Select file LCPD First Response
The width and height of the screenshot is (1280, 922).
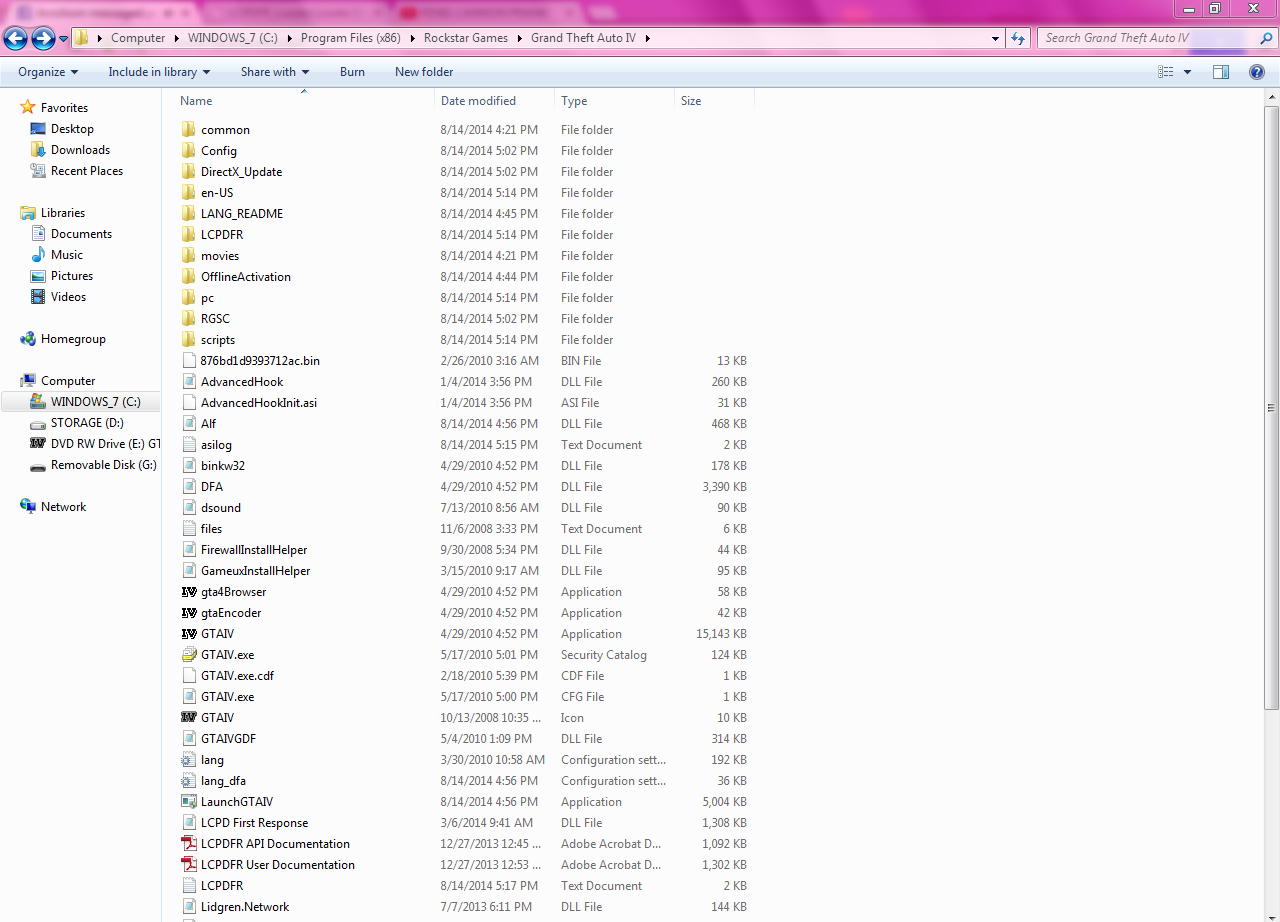point(254,823)
